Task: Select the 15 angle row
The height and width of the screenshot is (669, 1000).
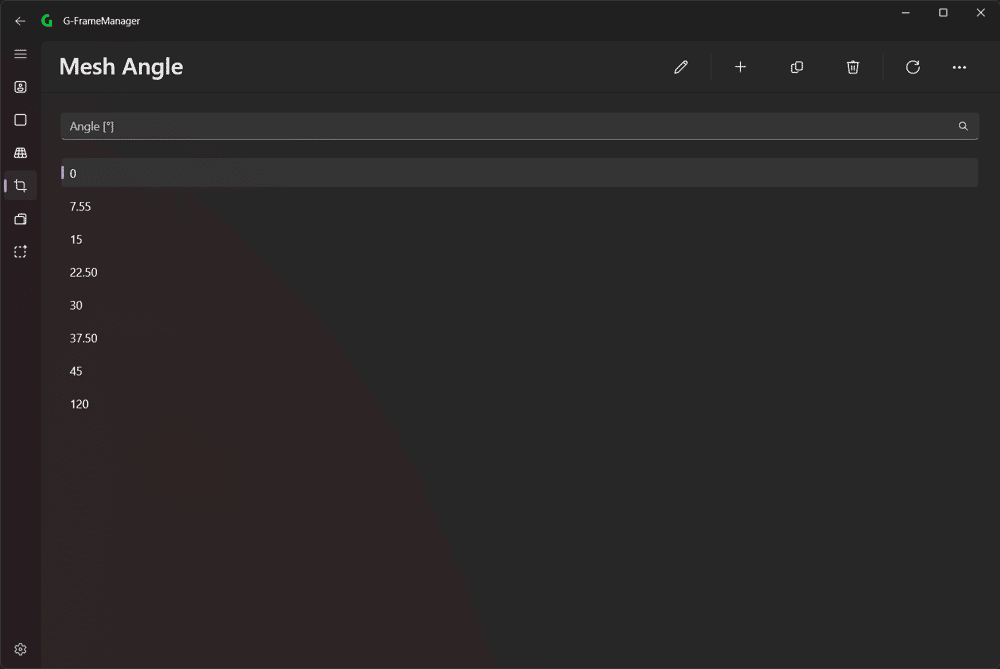Action: (x=519, y=239)
